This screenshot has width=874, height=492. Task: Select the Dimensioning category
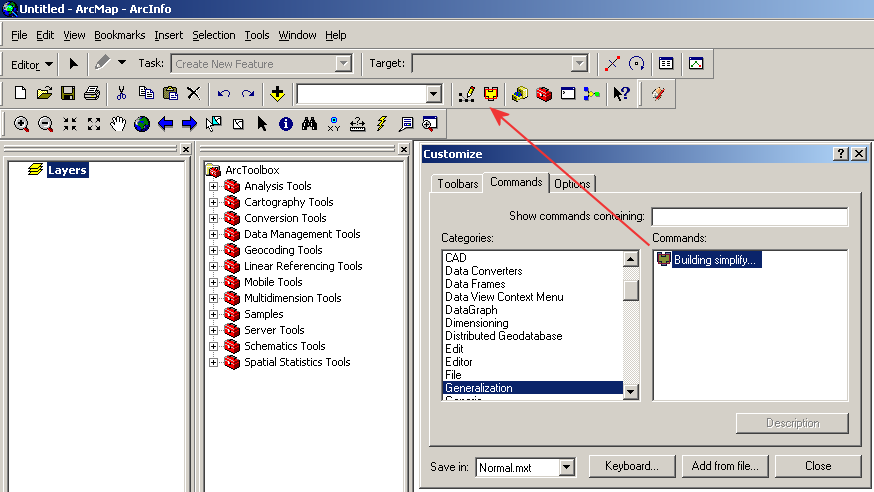tap(477, 323)
